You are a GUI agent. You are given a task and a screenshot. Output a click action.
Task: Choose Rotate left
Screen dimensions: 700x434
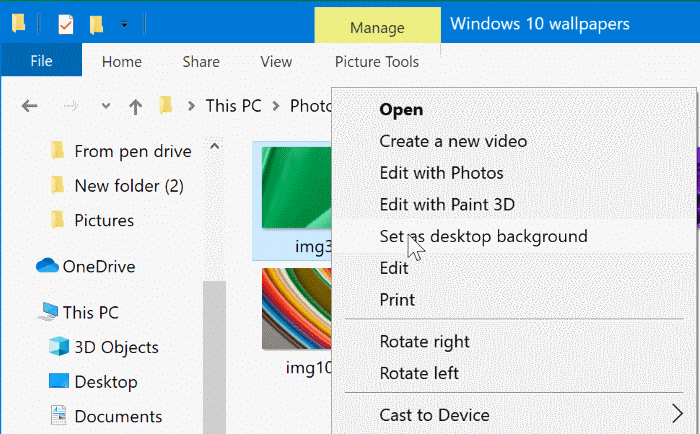pos(419,373)
